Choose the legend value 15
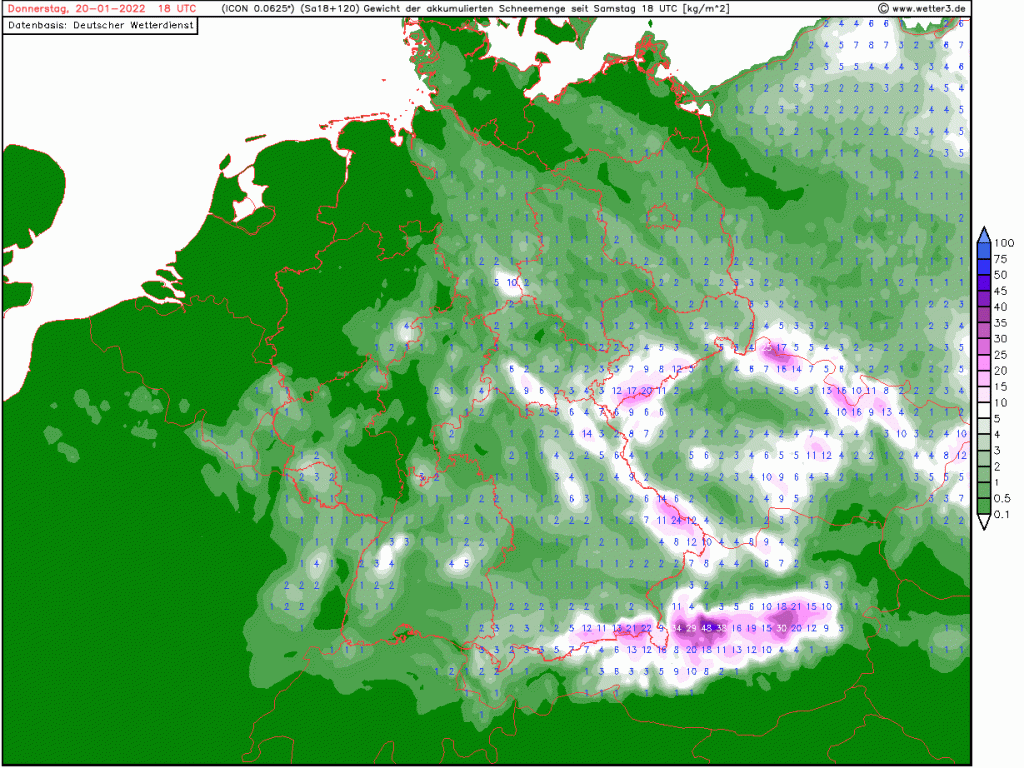This screenshot has width=1024, height=768. [1001, 386]
